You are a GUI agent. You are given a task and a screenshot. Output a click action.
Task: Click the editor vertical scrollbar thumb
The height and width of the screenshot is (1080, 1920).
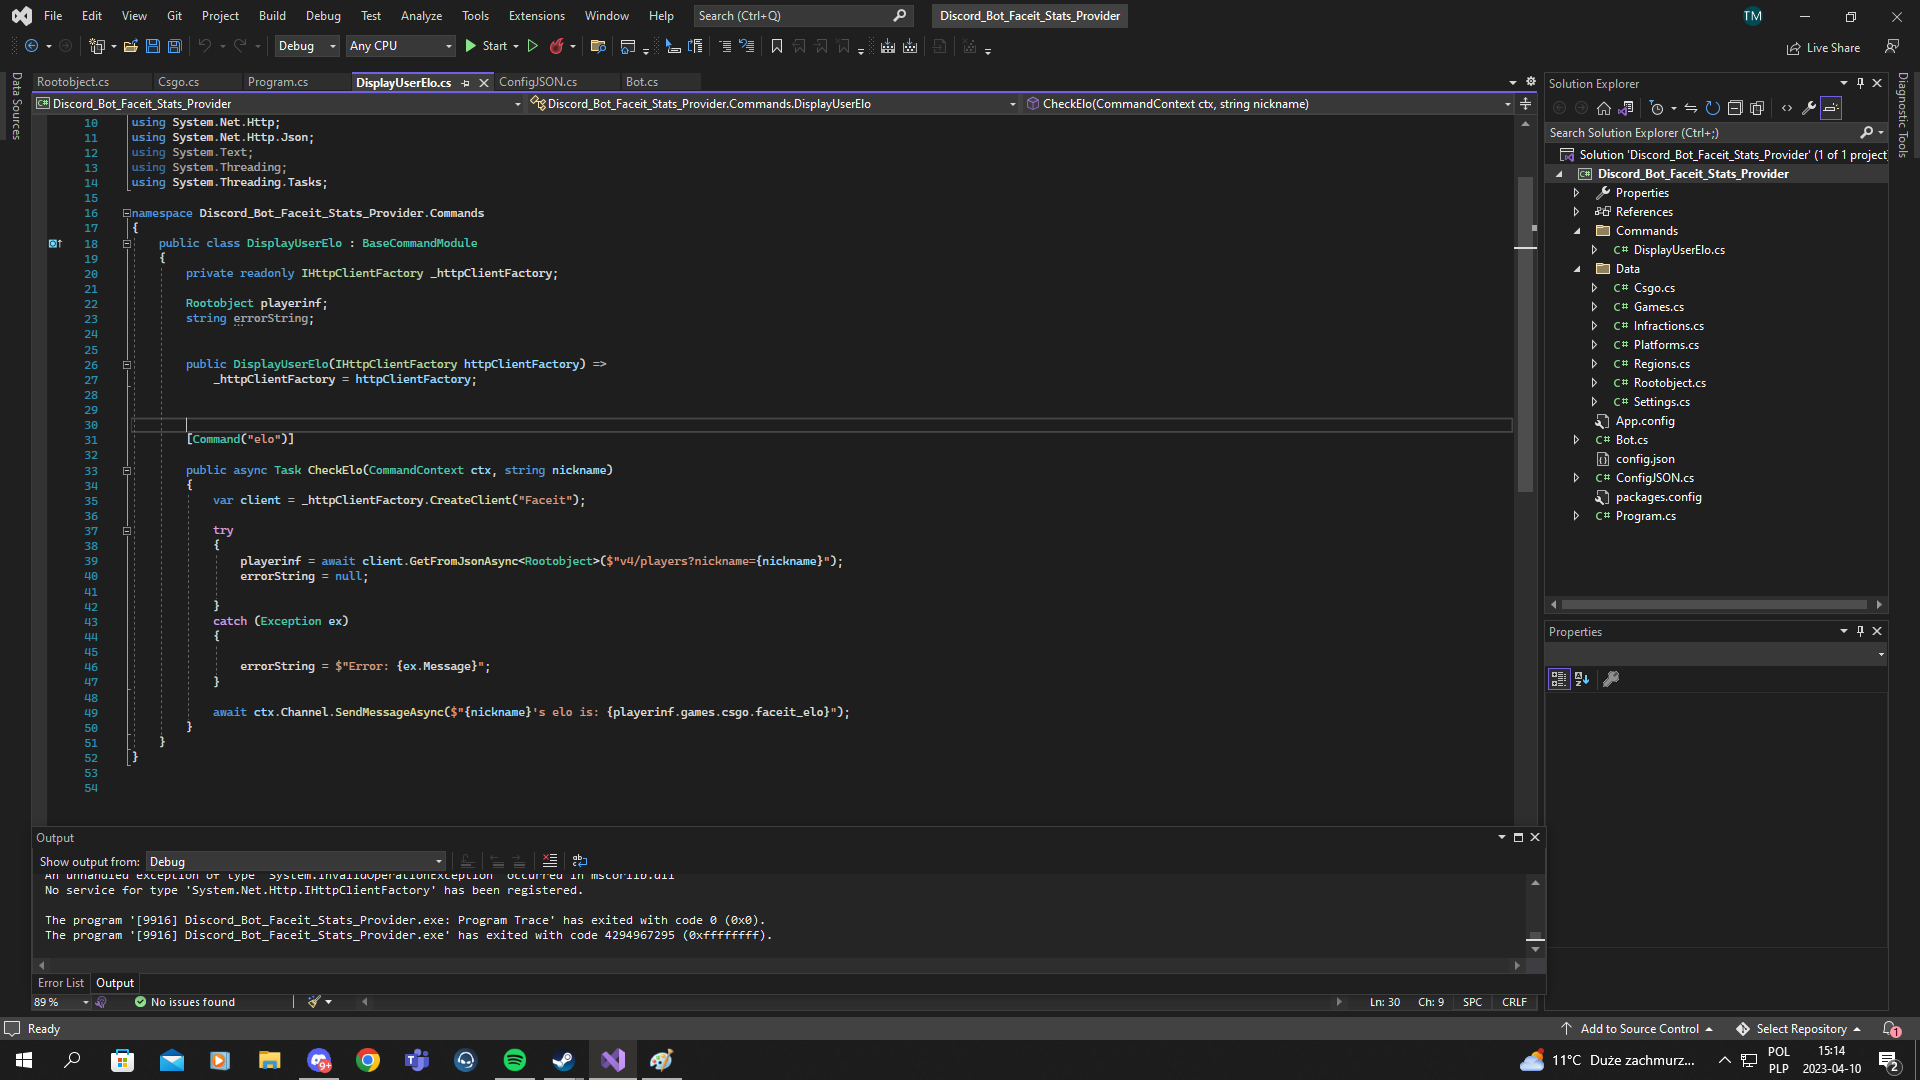[x=1525, y=330]
